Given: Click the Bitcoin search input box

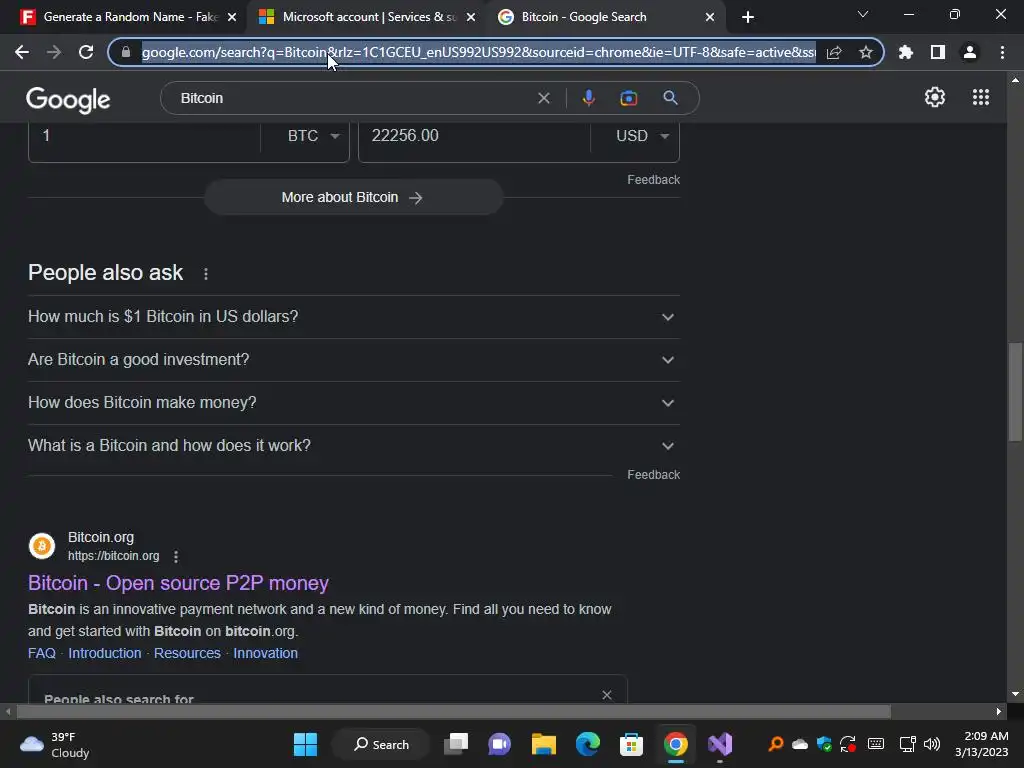Looking at the screenshot, I should (x=353, y=98).
